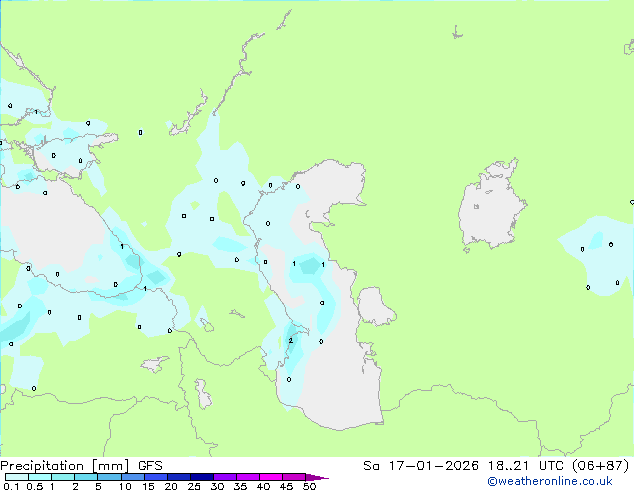Click the magenta arrow at legend end
The height and width of the screenshot is (490, 634).
pos(320,477)
